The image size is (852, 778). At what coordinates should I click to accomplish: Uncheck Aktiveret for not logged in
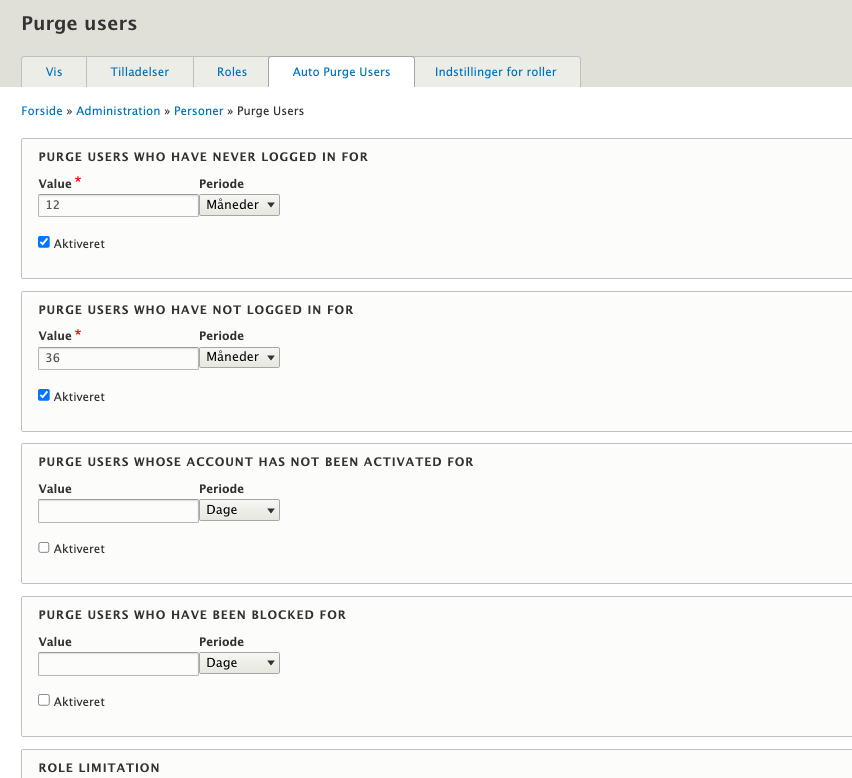point(44,395)
